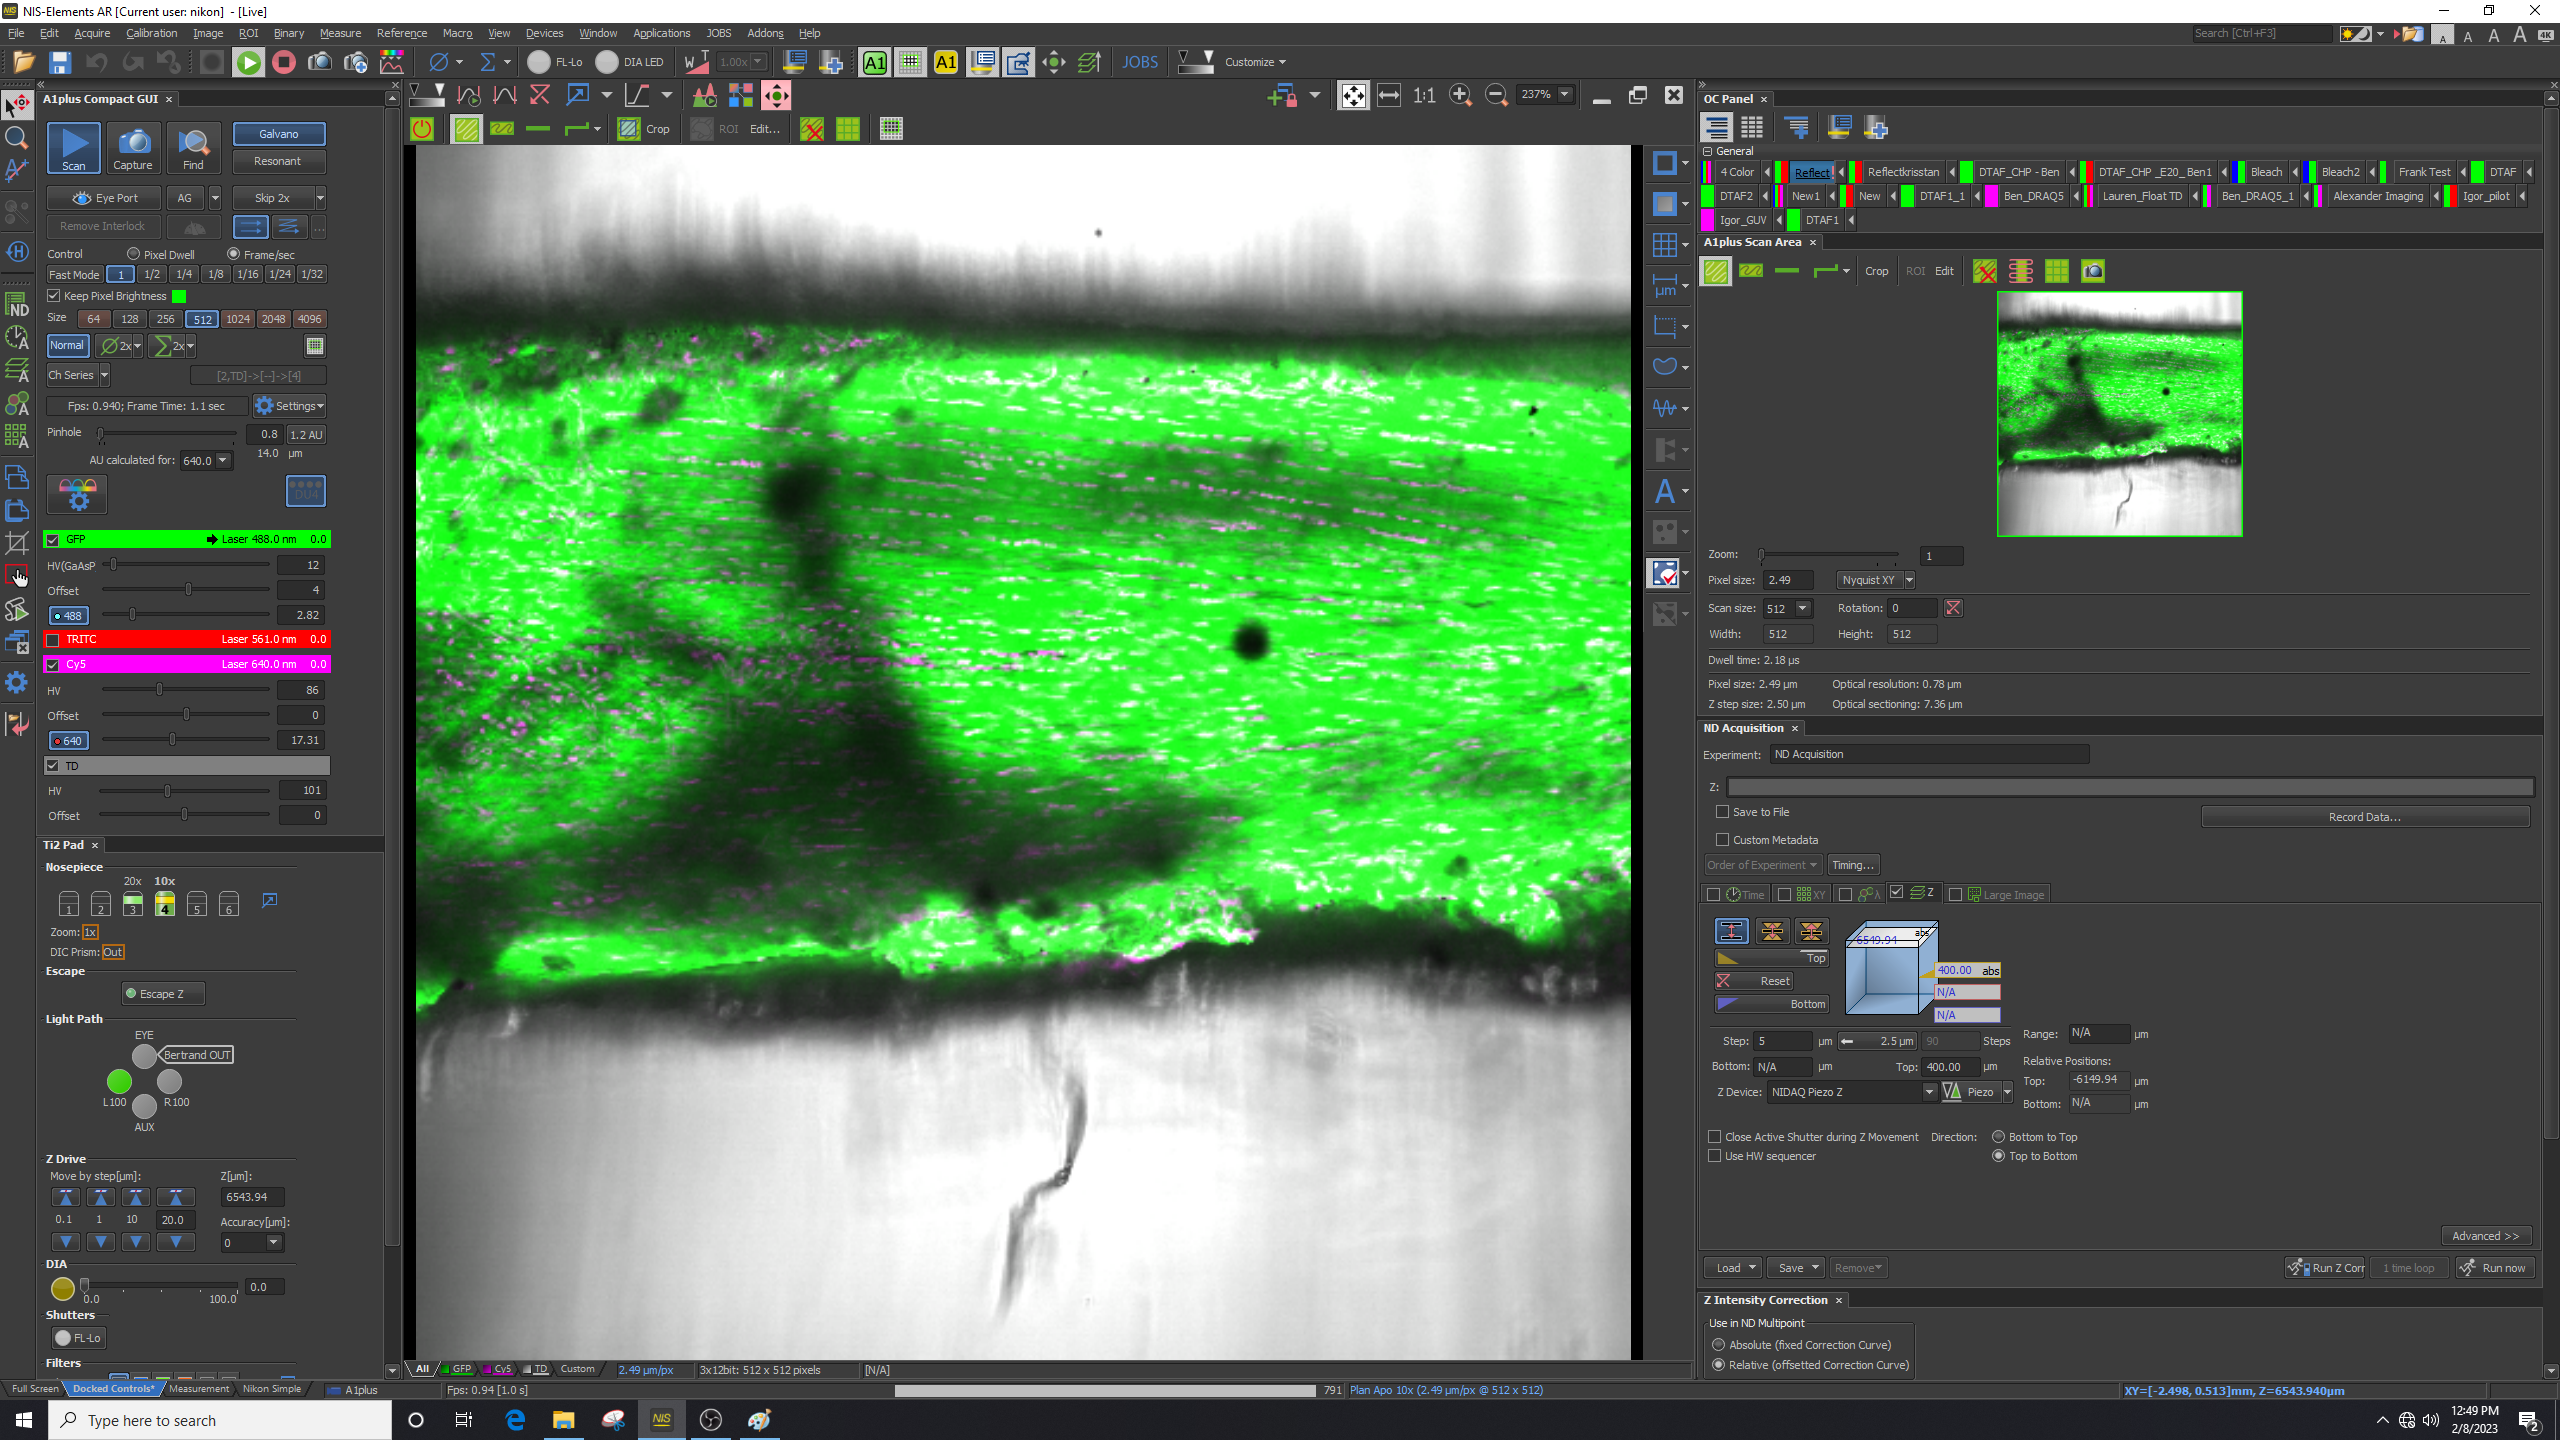The height and width of the screenshot is (1440, 2560).
Task: Uncheck Keep Pixel Brightness checkbox
Action: click(54, 296)
